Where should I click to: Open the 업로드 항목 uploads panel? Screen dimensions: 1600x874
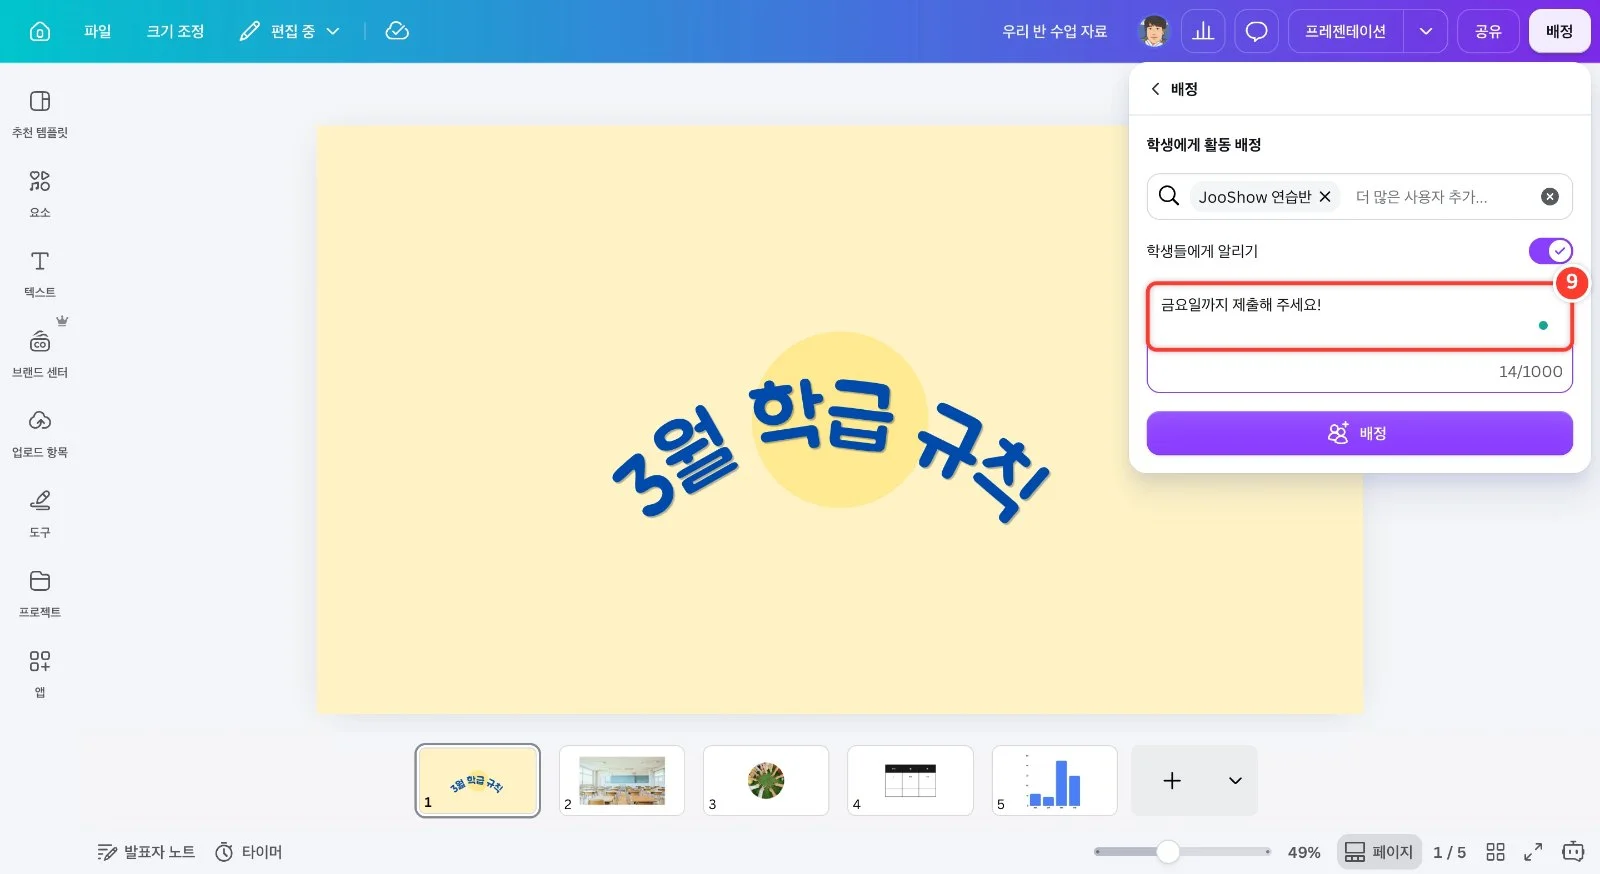pyautogui.click(x=40, y=434)
